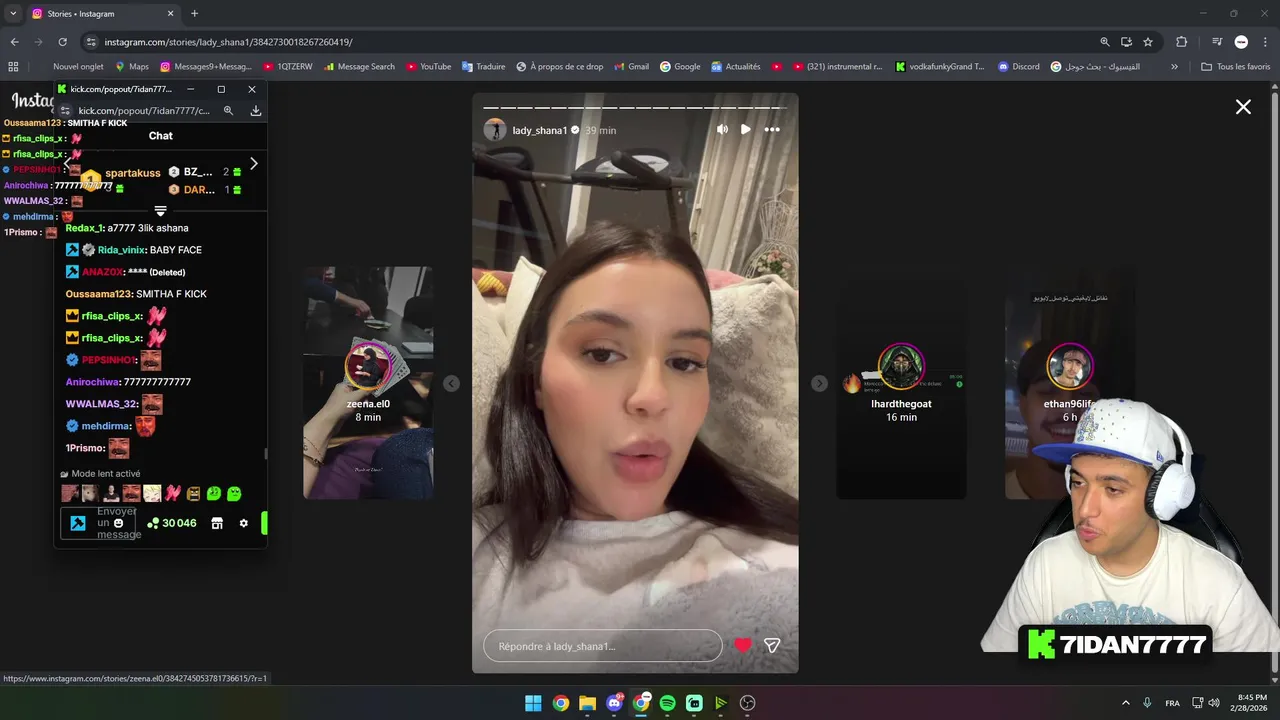
Task: Open the Chrome three-dot menu
Action: (1264, 42)
